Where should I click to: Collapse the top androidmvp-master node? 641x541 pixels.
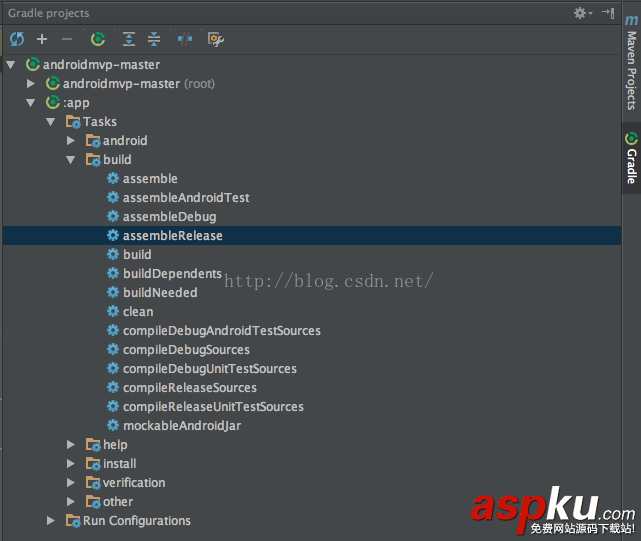point(11,65)
